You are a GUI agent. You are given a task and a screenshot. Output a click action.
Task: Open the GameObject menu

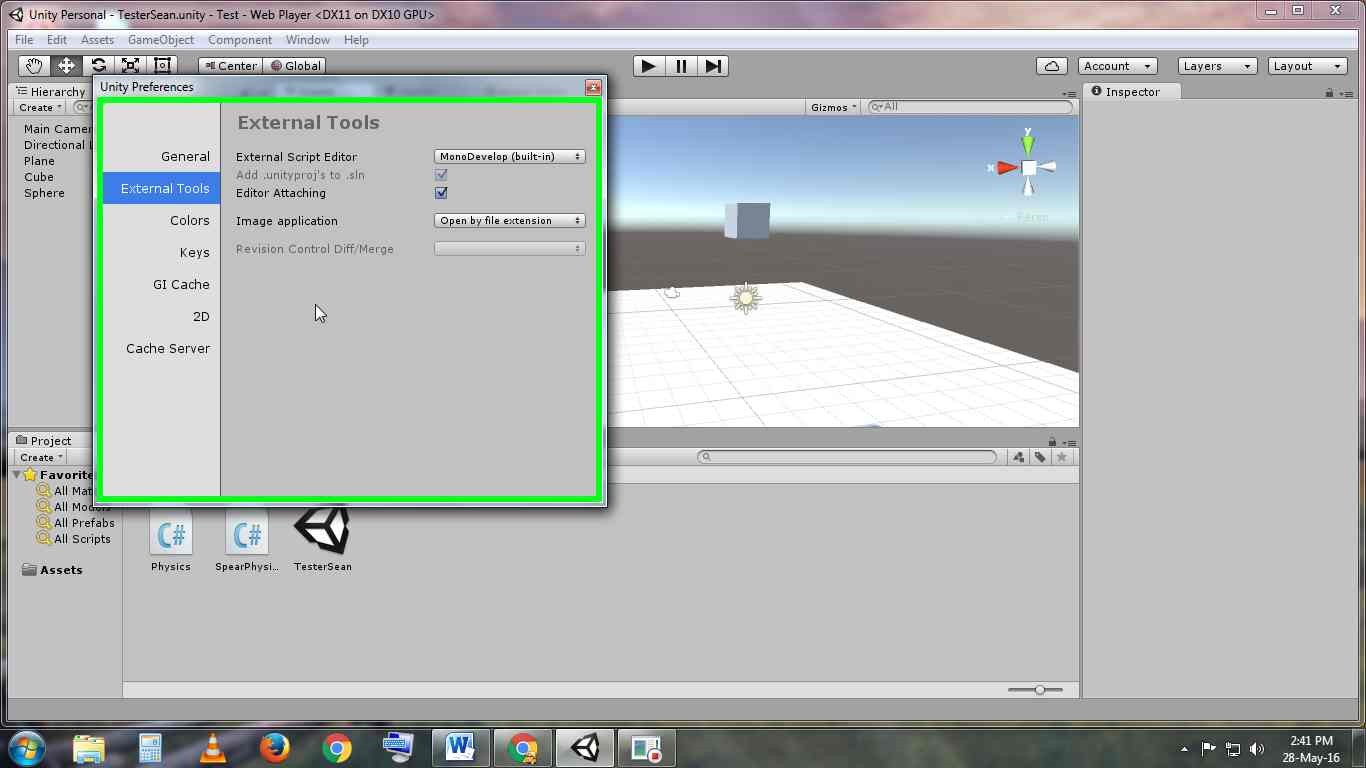click(x=161, y=40)
